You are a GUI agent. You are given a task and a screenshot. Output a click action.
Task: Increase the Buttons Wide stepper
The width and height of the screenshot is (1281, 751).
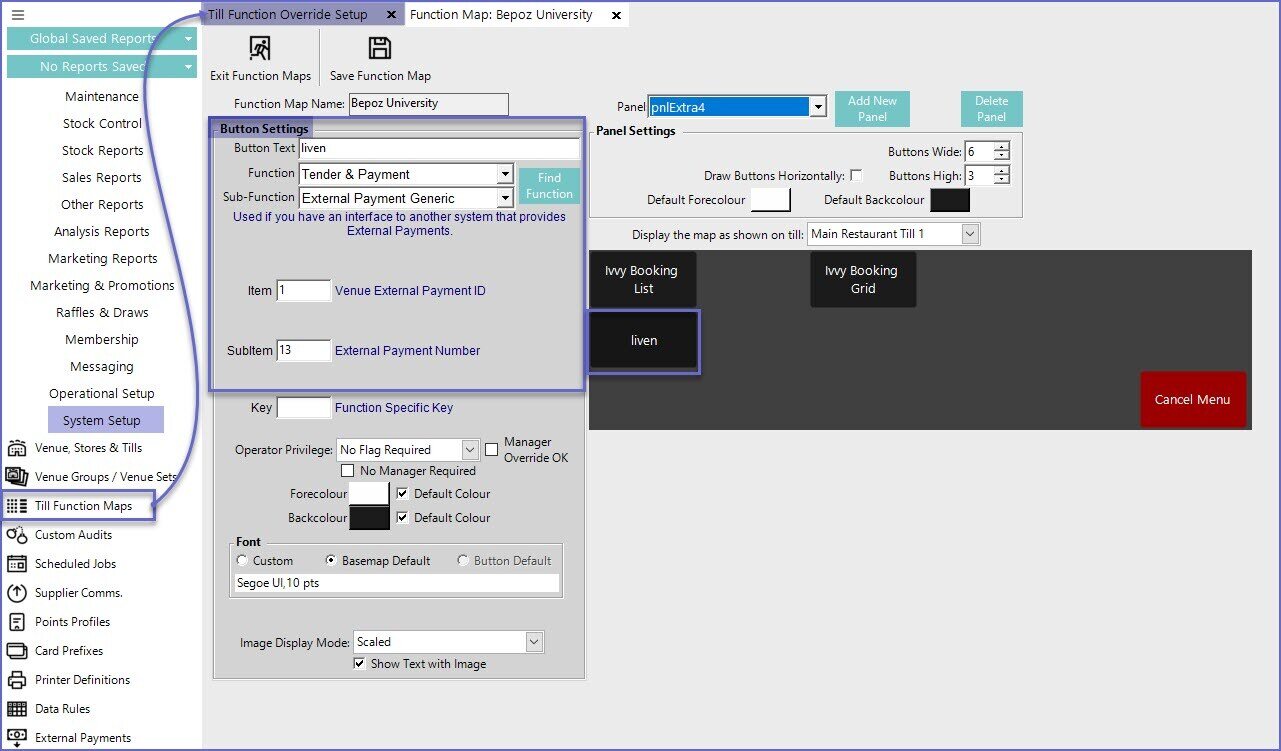(1002, 148)
